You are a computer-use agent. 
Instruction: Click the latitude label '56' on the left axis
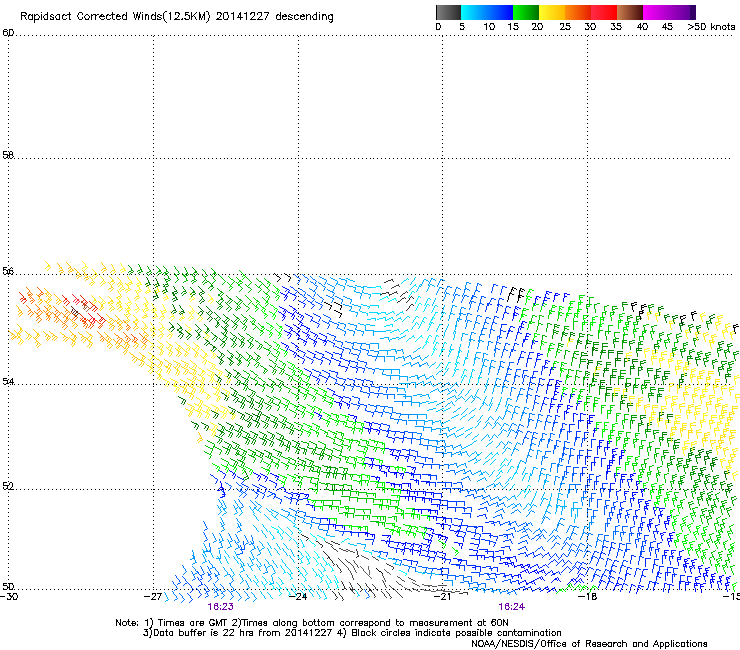point(8,271)
